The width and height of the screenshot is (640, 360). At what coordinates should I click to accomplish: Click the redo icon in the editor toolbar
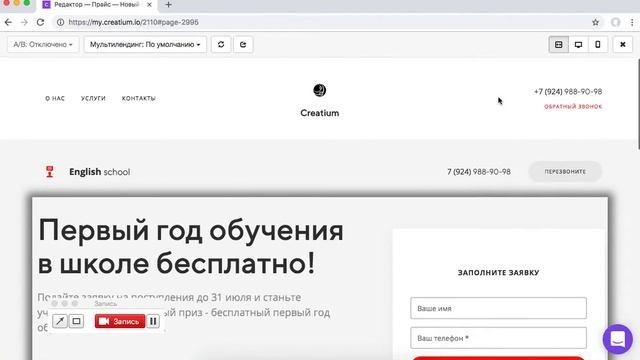point(243,44)
